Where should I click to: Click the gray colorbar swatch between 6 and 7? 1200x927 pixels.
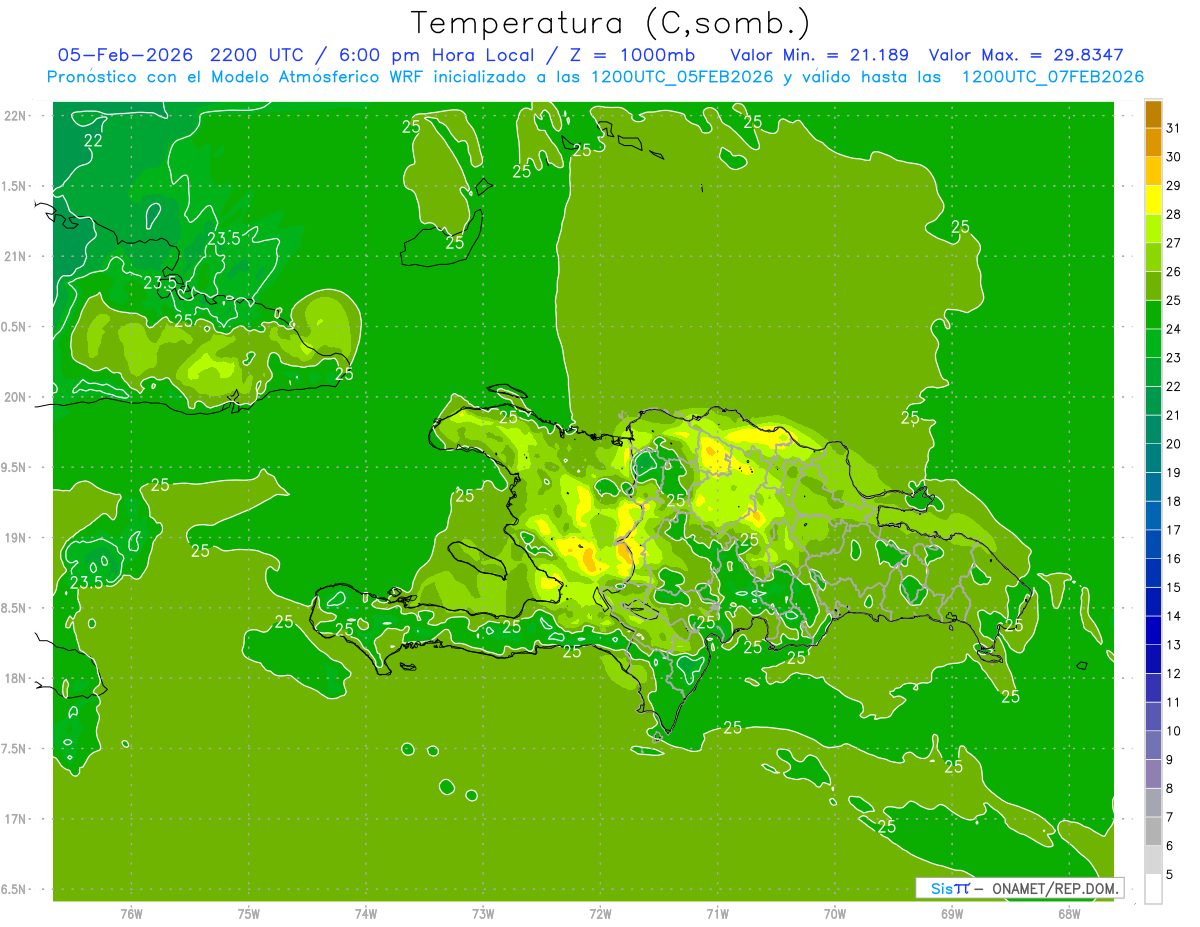[1153, 831]
